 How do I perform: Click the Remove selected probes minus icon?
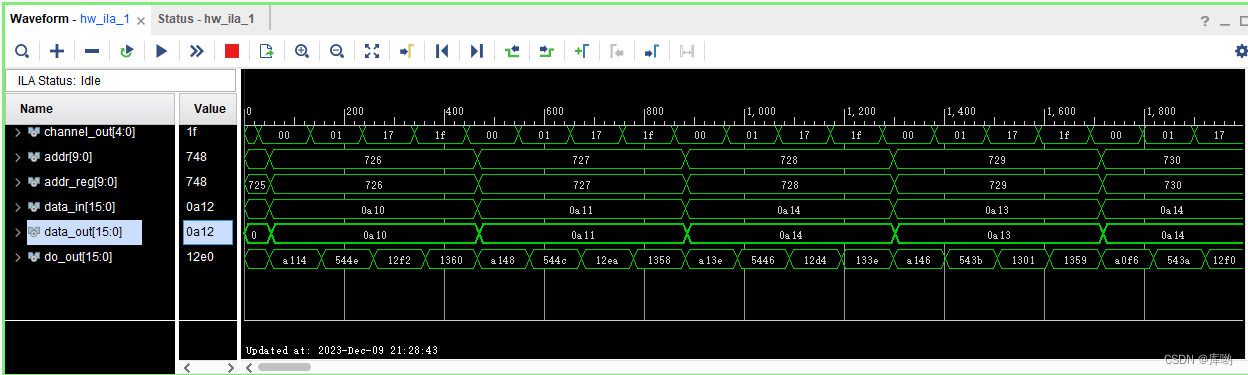(x=92, y=51)
